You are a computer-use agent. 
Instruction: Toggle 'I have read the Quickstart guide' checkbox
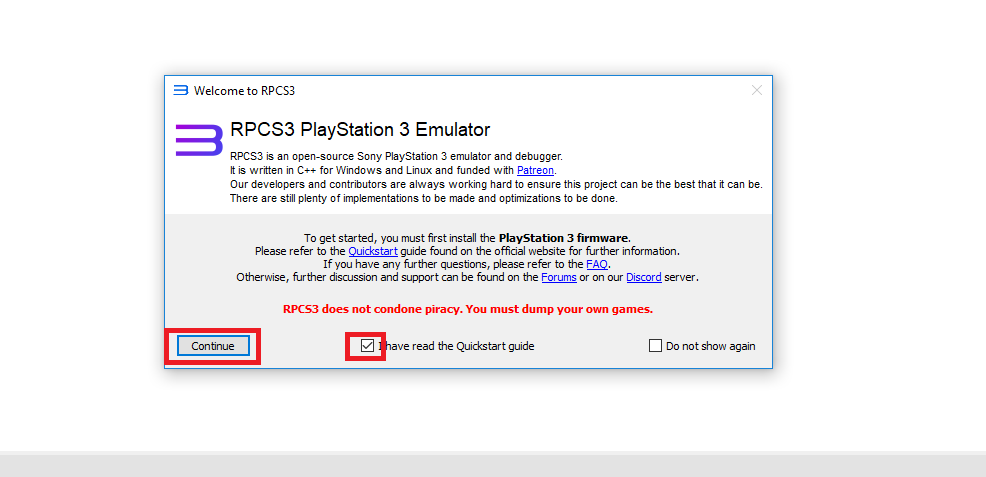[x=367, y=346]
